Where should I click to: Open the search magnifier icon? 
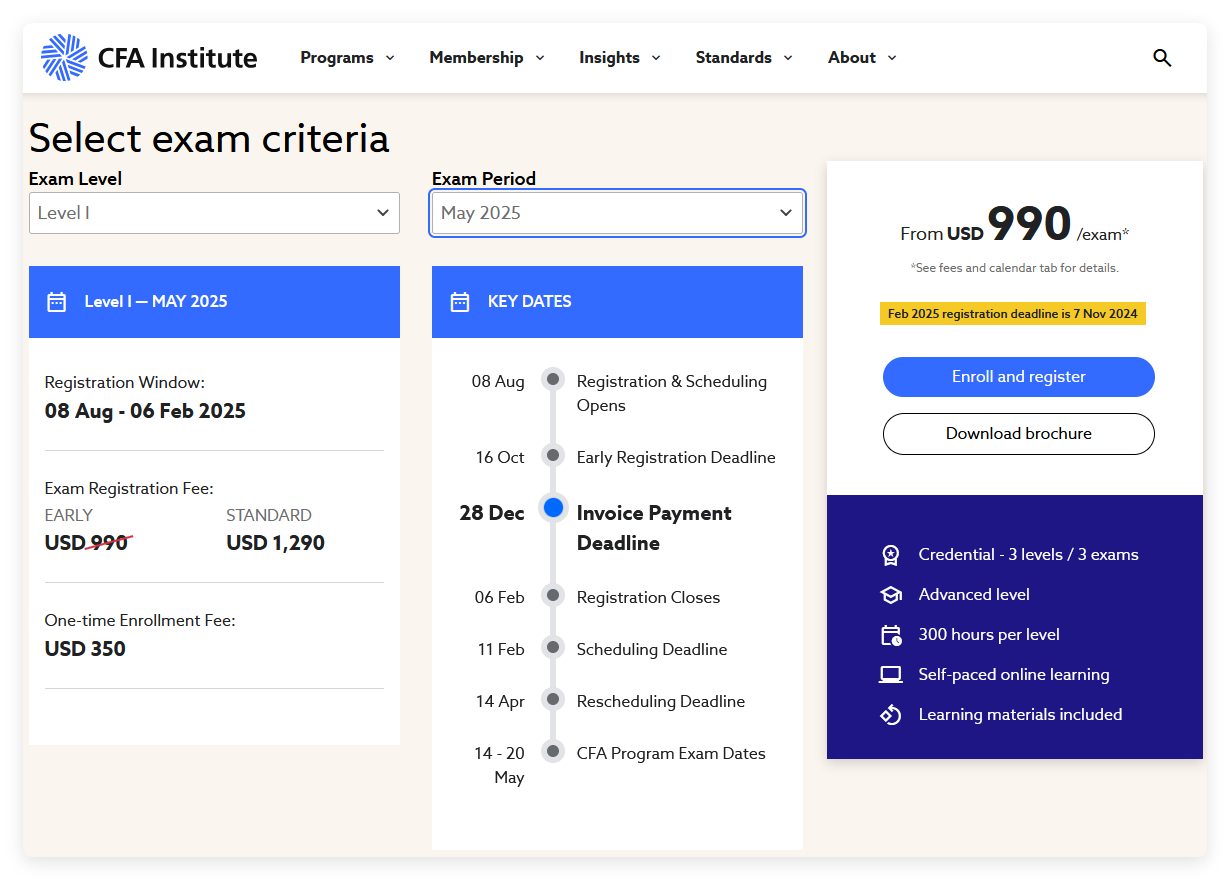click(x=1162, y=58)
